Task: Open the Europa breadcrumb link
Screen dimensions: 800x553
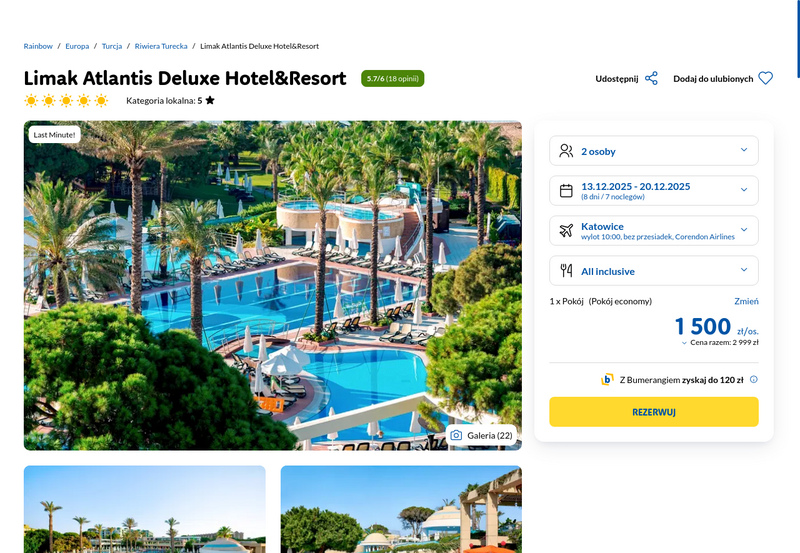Action: 77,46
